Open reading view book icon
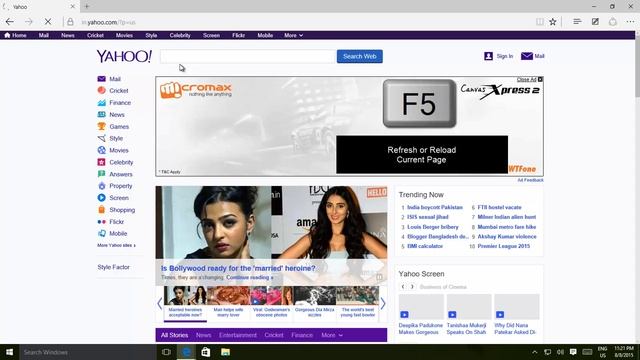This screenshot has height=360, width=640. coord(540,22)
